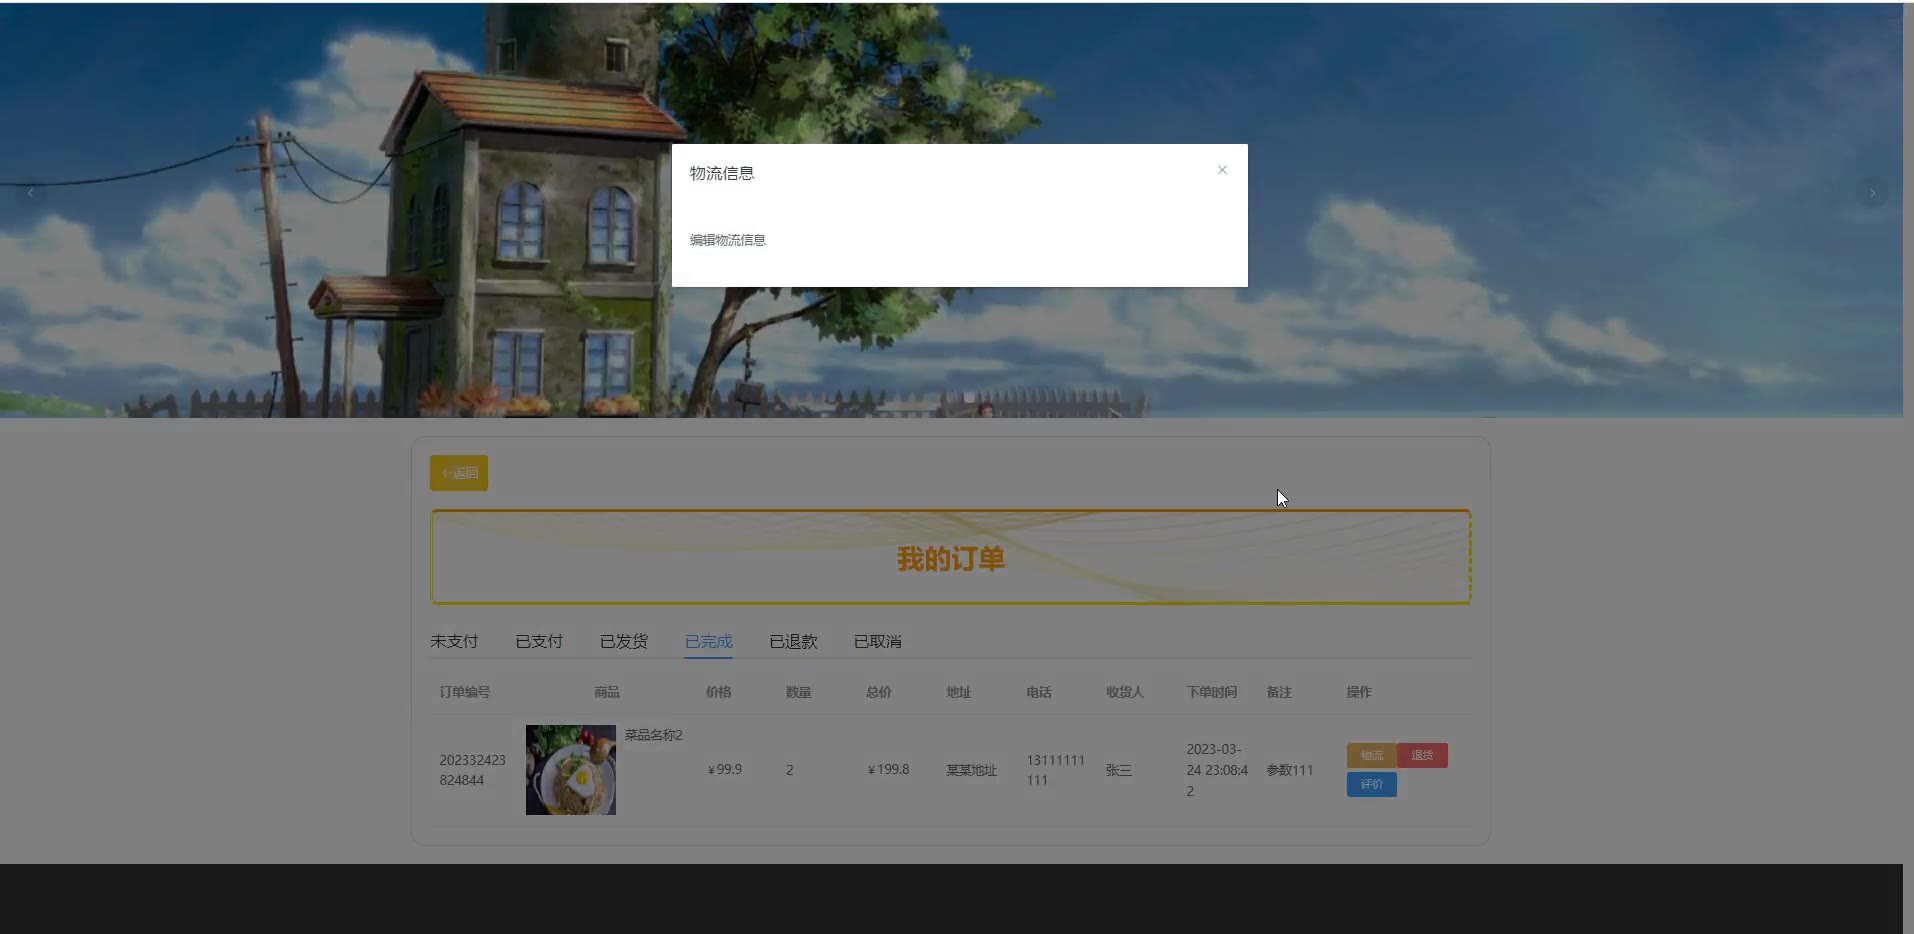Show the 已取消 orders tab
The width and height of the screenshot is (1914, 934).
878,641
